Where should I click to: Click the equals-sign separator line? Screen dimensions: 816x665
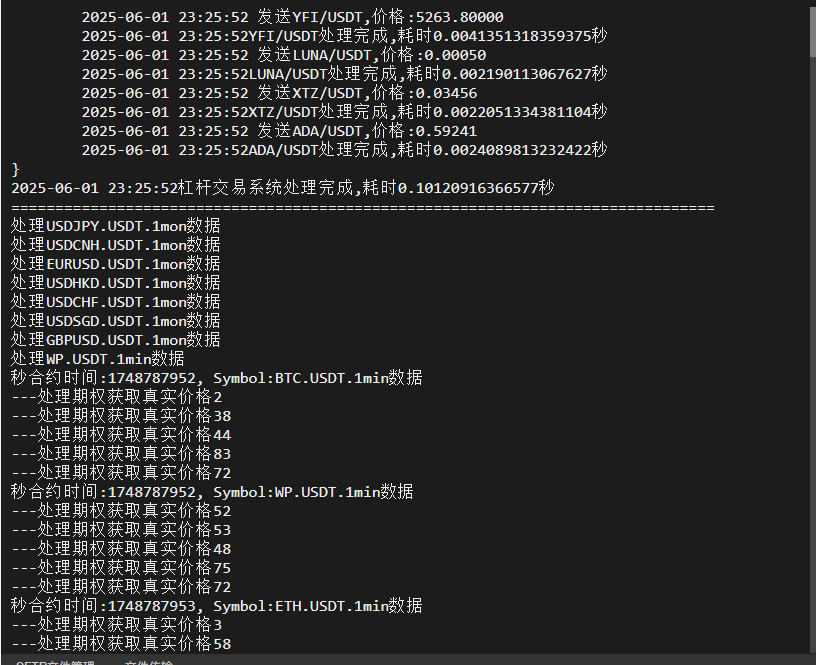363,207
